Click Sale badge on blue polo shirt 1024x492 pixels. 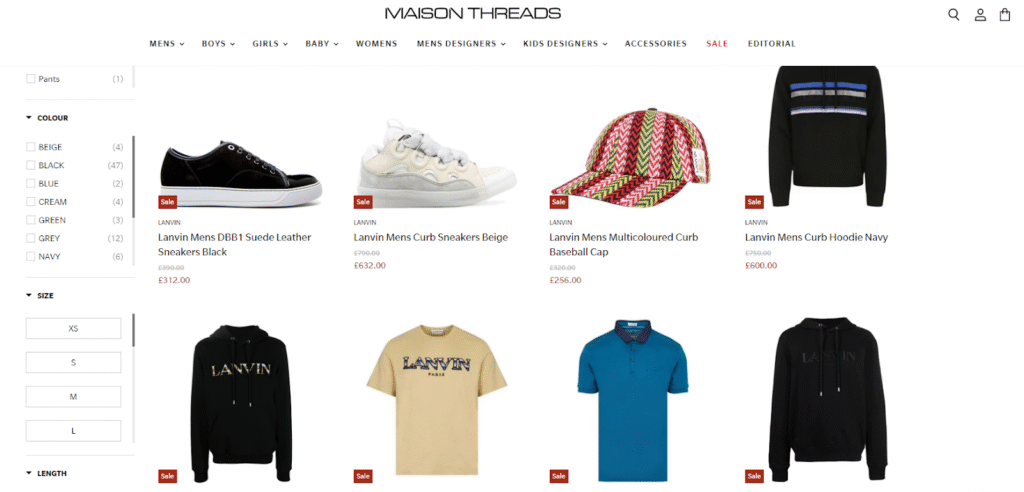pyautogui.click(x=559, y=476)
